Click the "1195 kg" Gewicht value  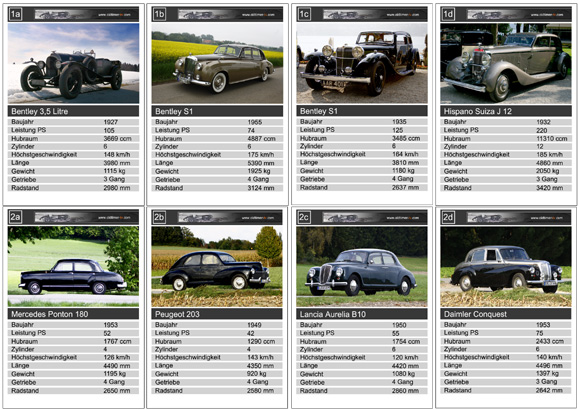coord(115,374)
